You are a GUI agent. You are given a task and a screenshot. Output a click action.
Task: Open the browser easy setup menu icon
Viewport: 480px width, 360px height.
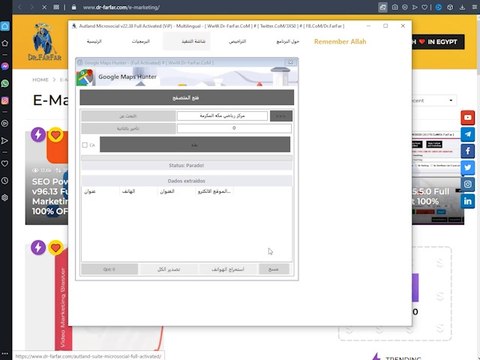tap(474, 7)
